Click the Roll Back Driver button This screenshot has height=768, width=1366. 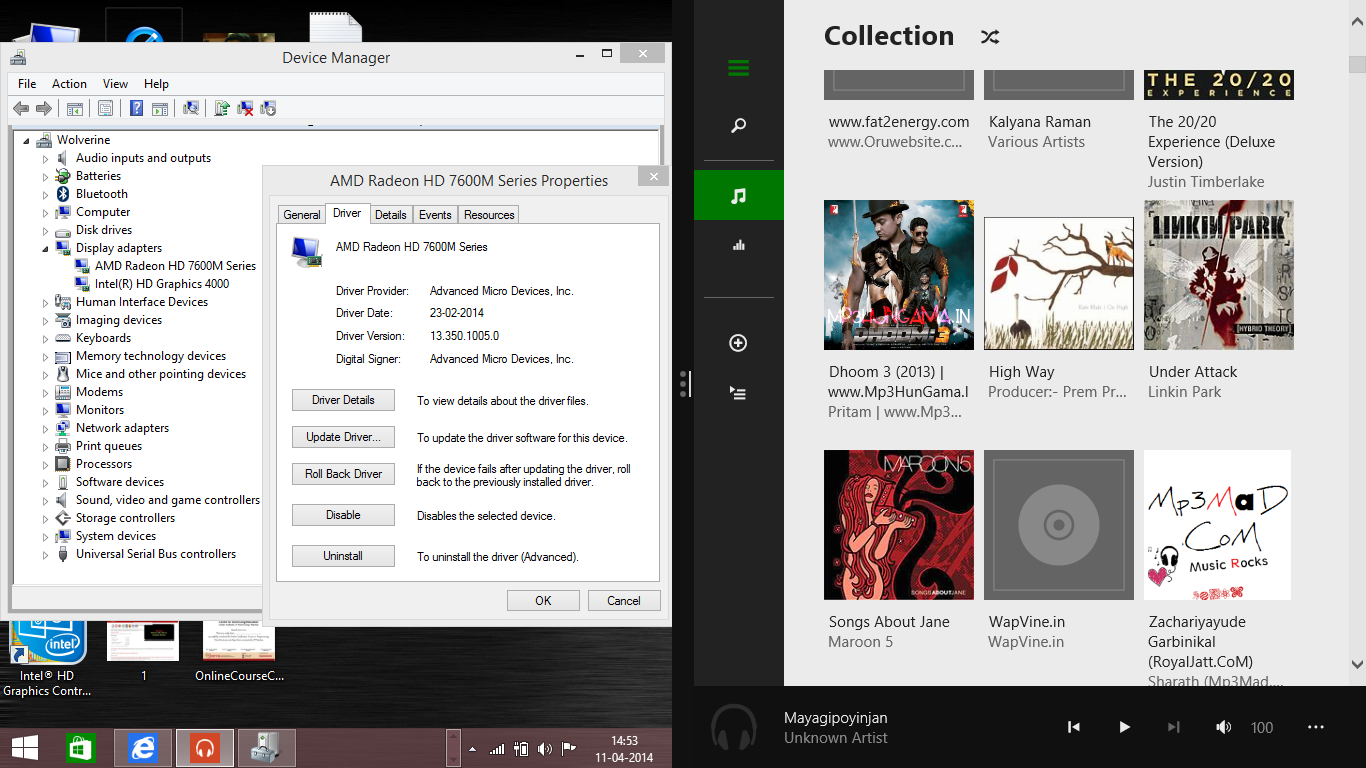click(x=343, y=474)
